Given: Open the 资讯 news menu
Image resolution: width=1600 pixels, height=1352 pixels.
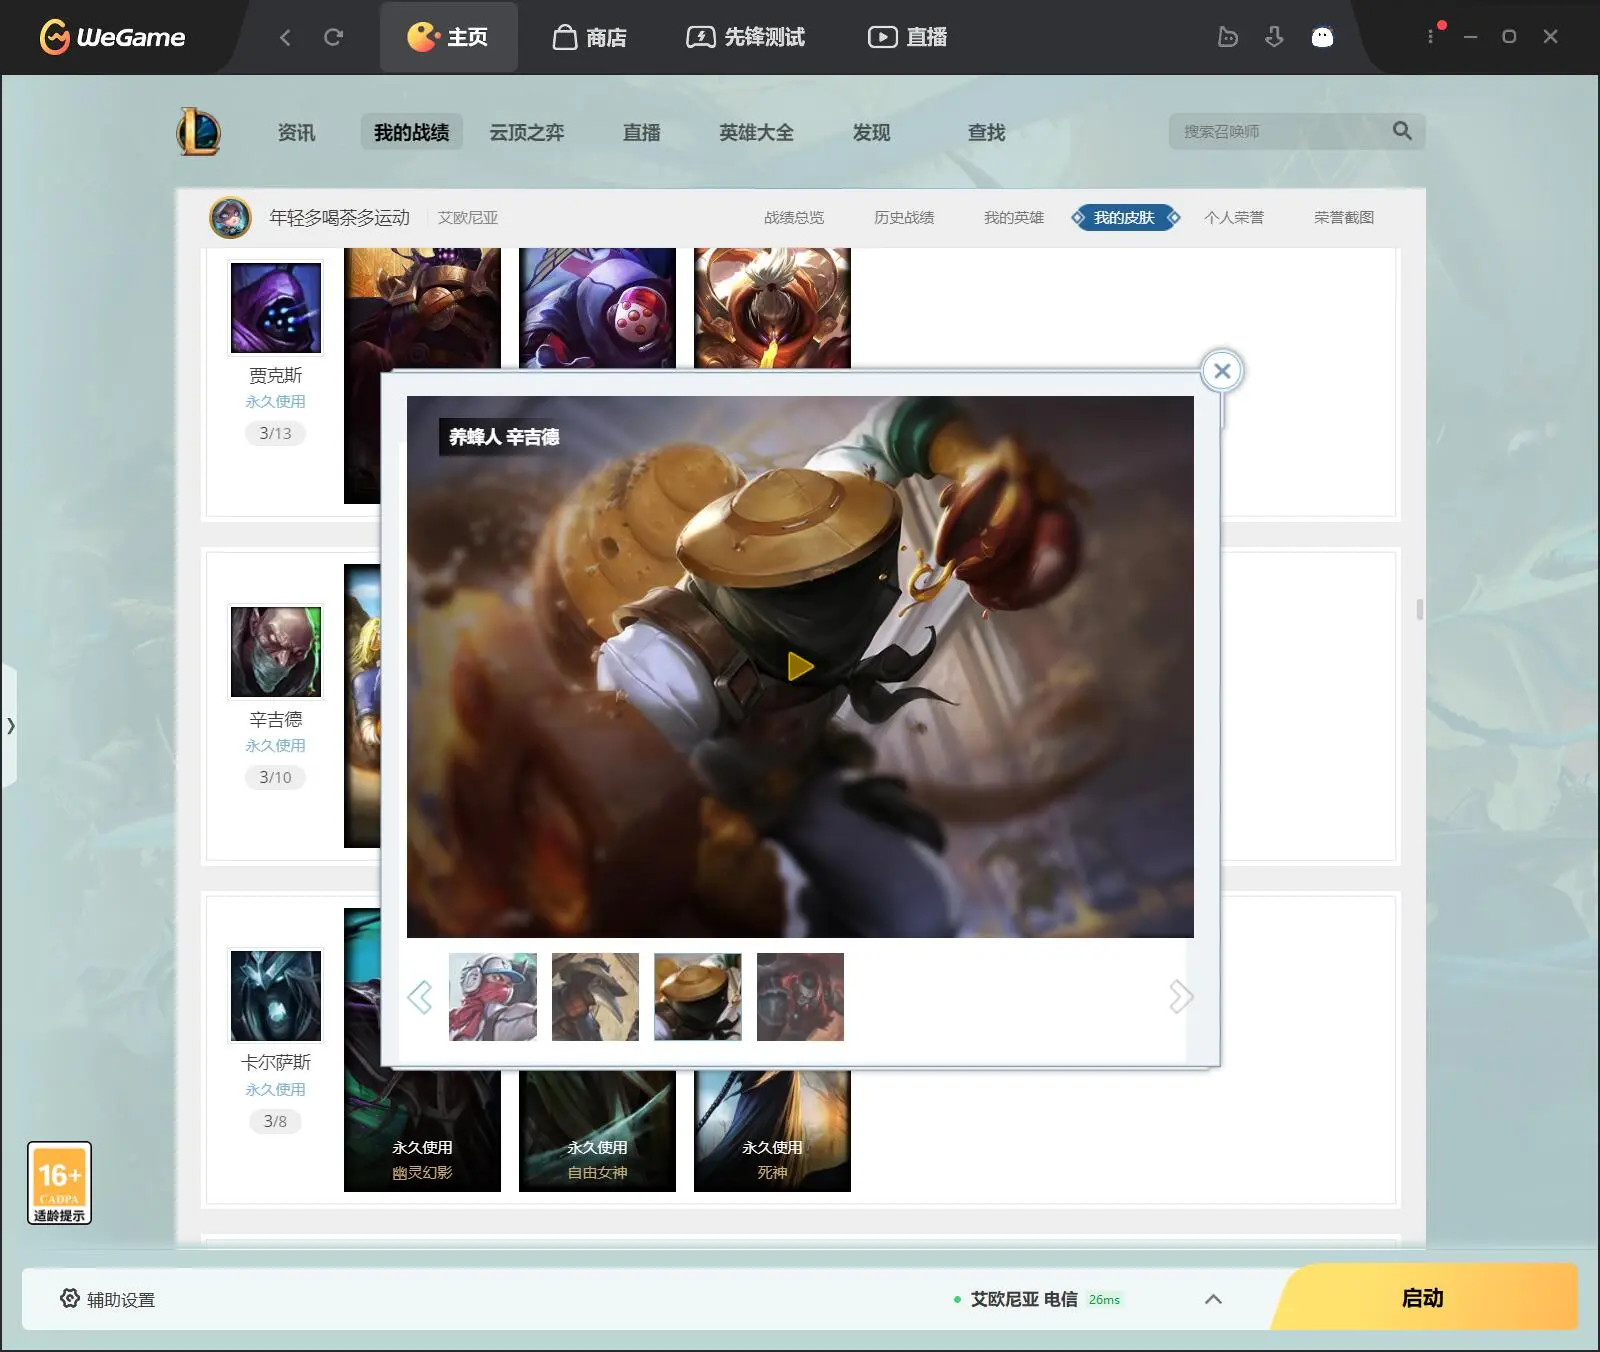Looking at the screenshot, I should coord(296,132).
